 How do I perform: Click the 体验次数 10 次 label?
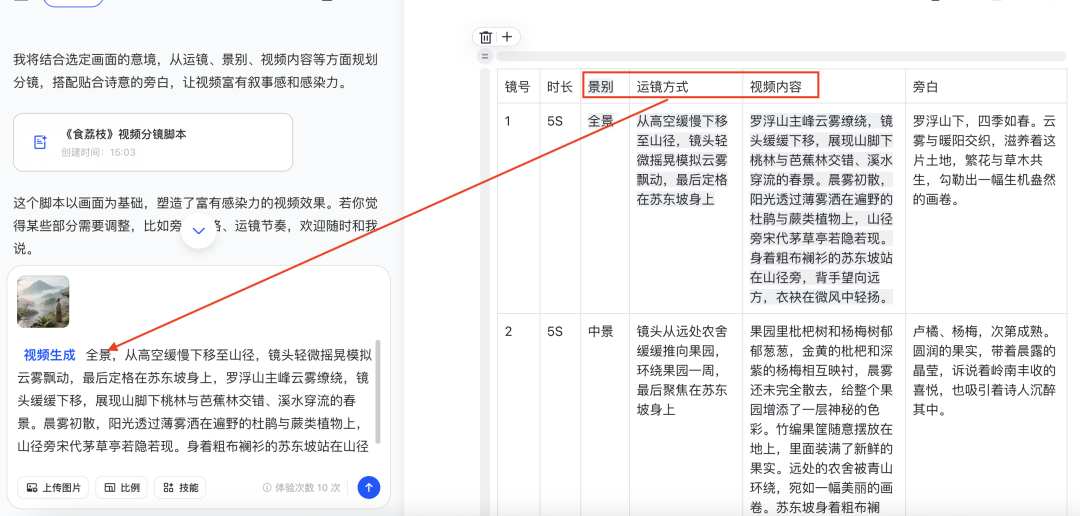coord(308,488)
